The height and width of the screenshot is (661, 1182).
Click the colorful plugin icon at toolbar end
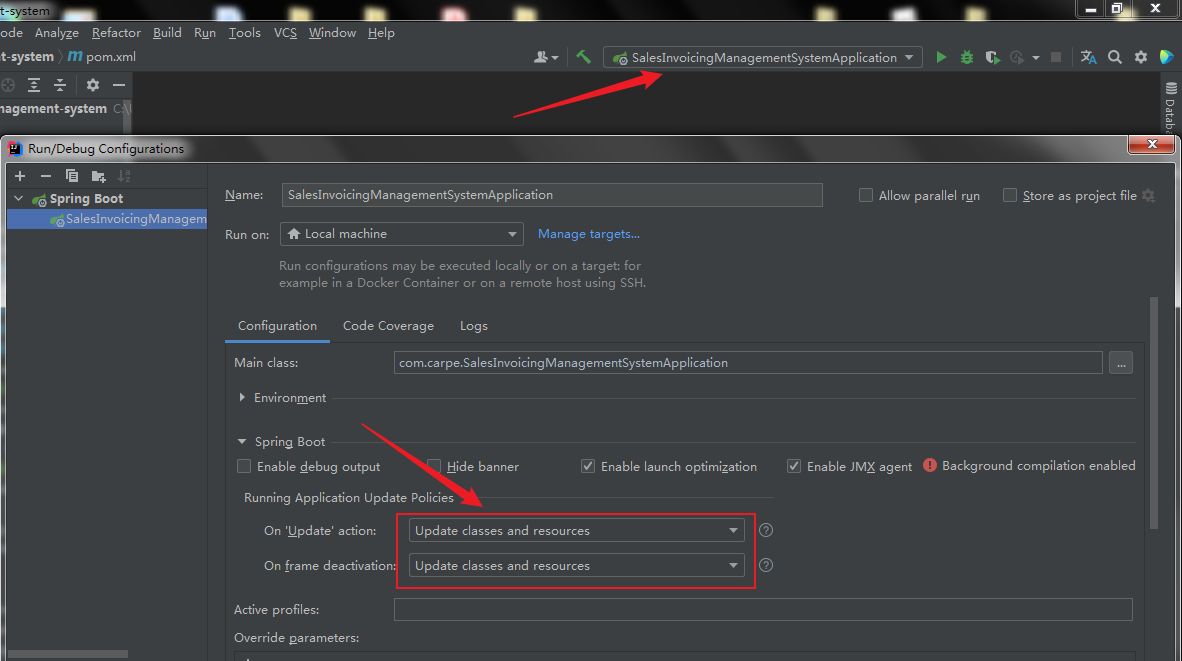coord(1167,57)
